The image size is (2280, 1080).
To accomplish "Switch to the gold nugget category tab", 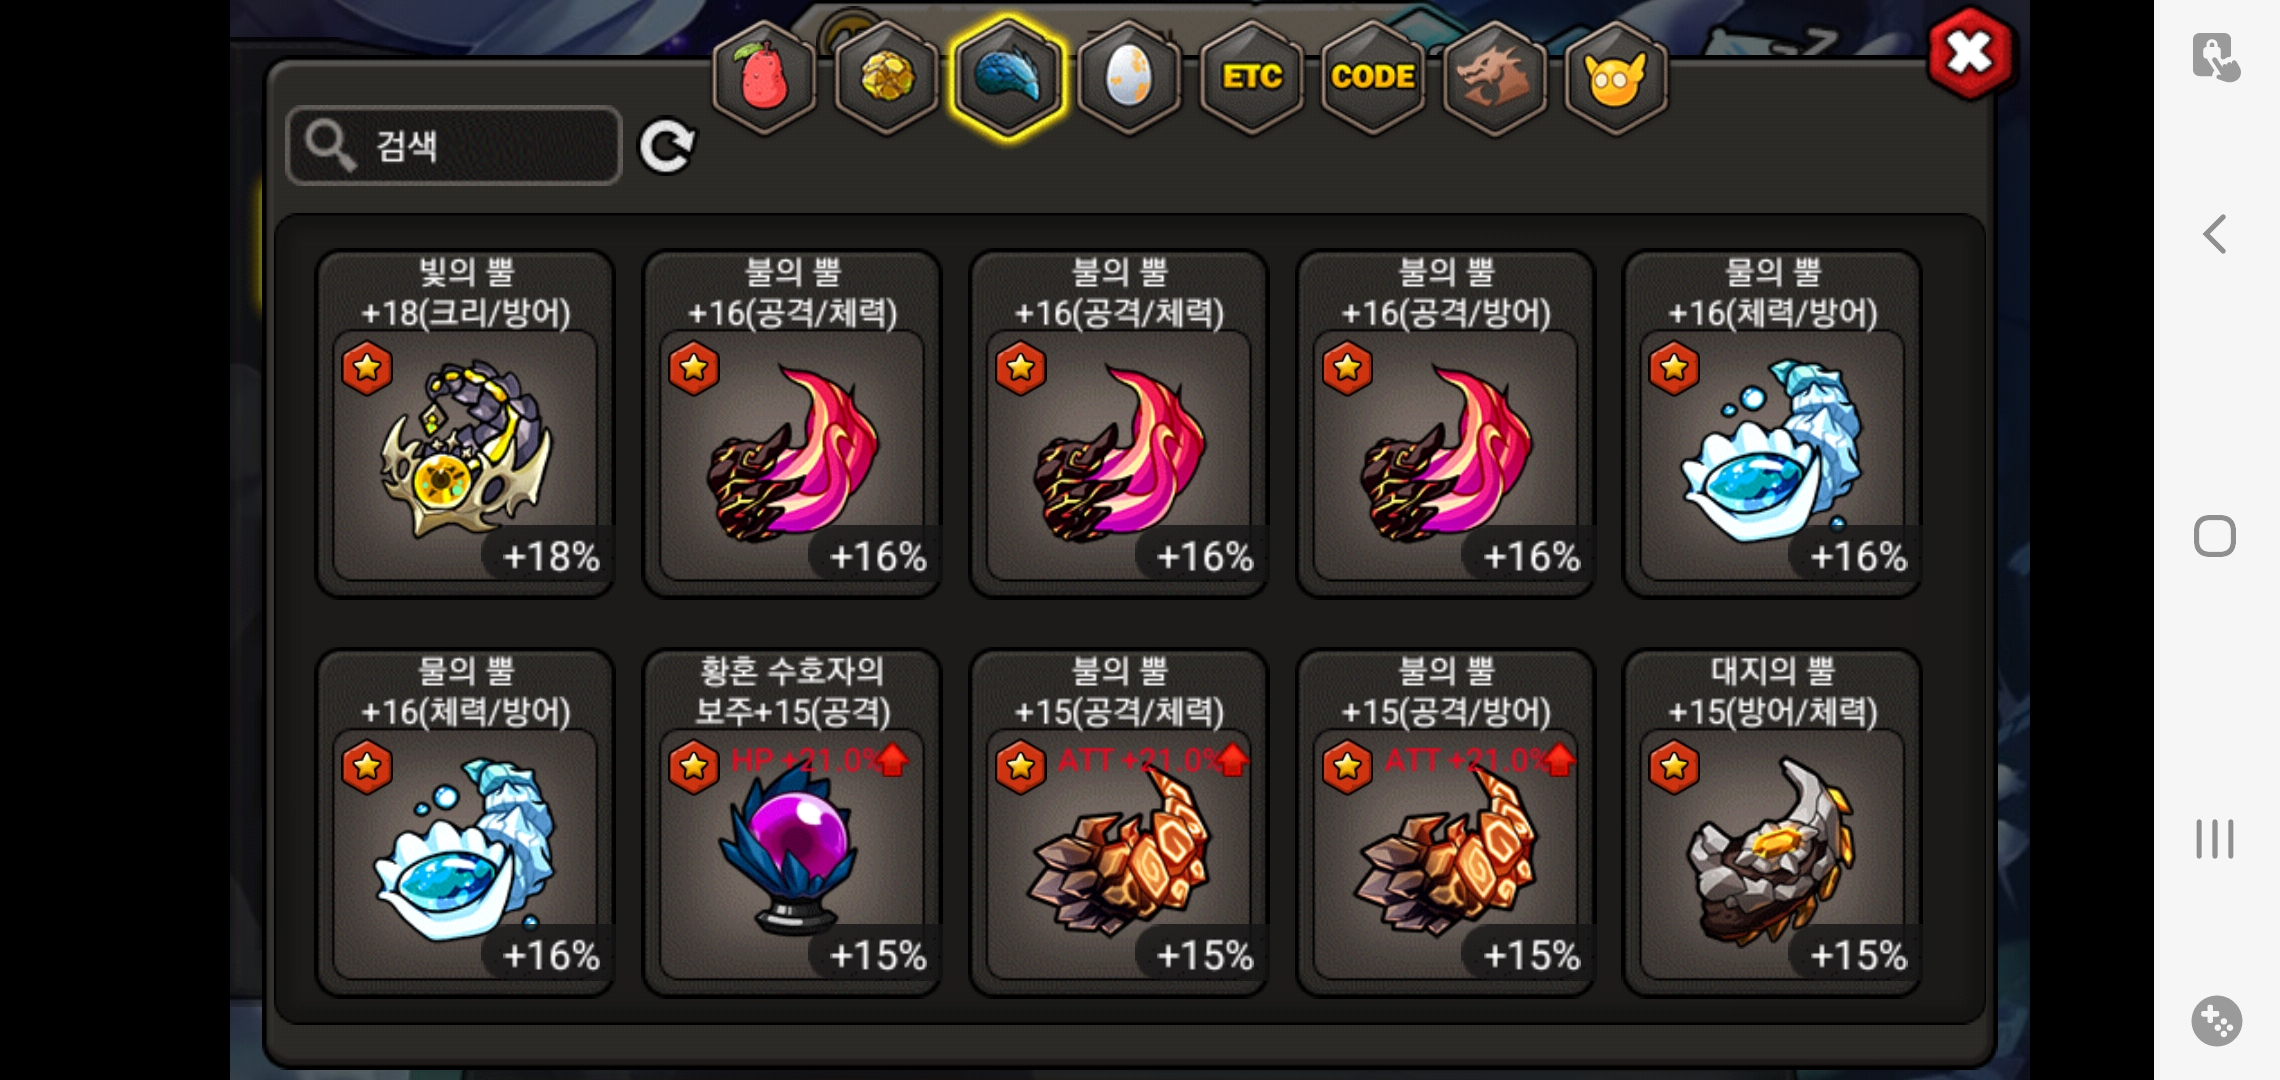I will tap(886, 78).
